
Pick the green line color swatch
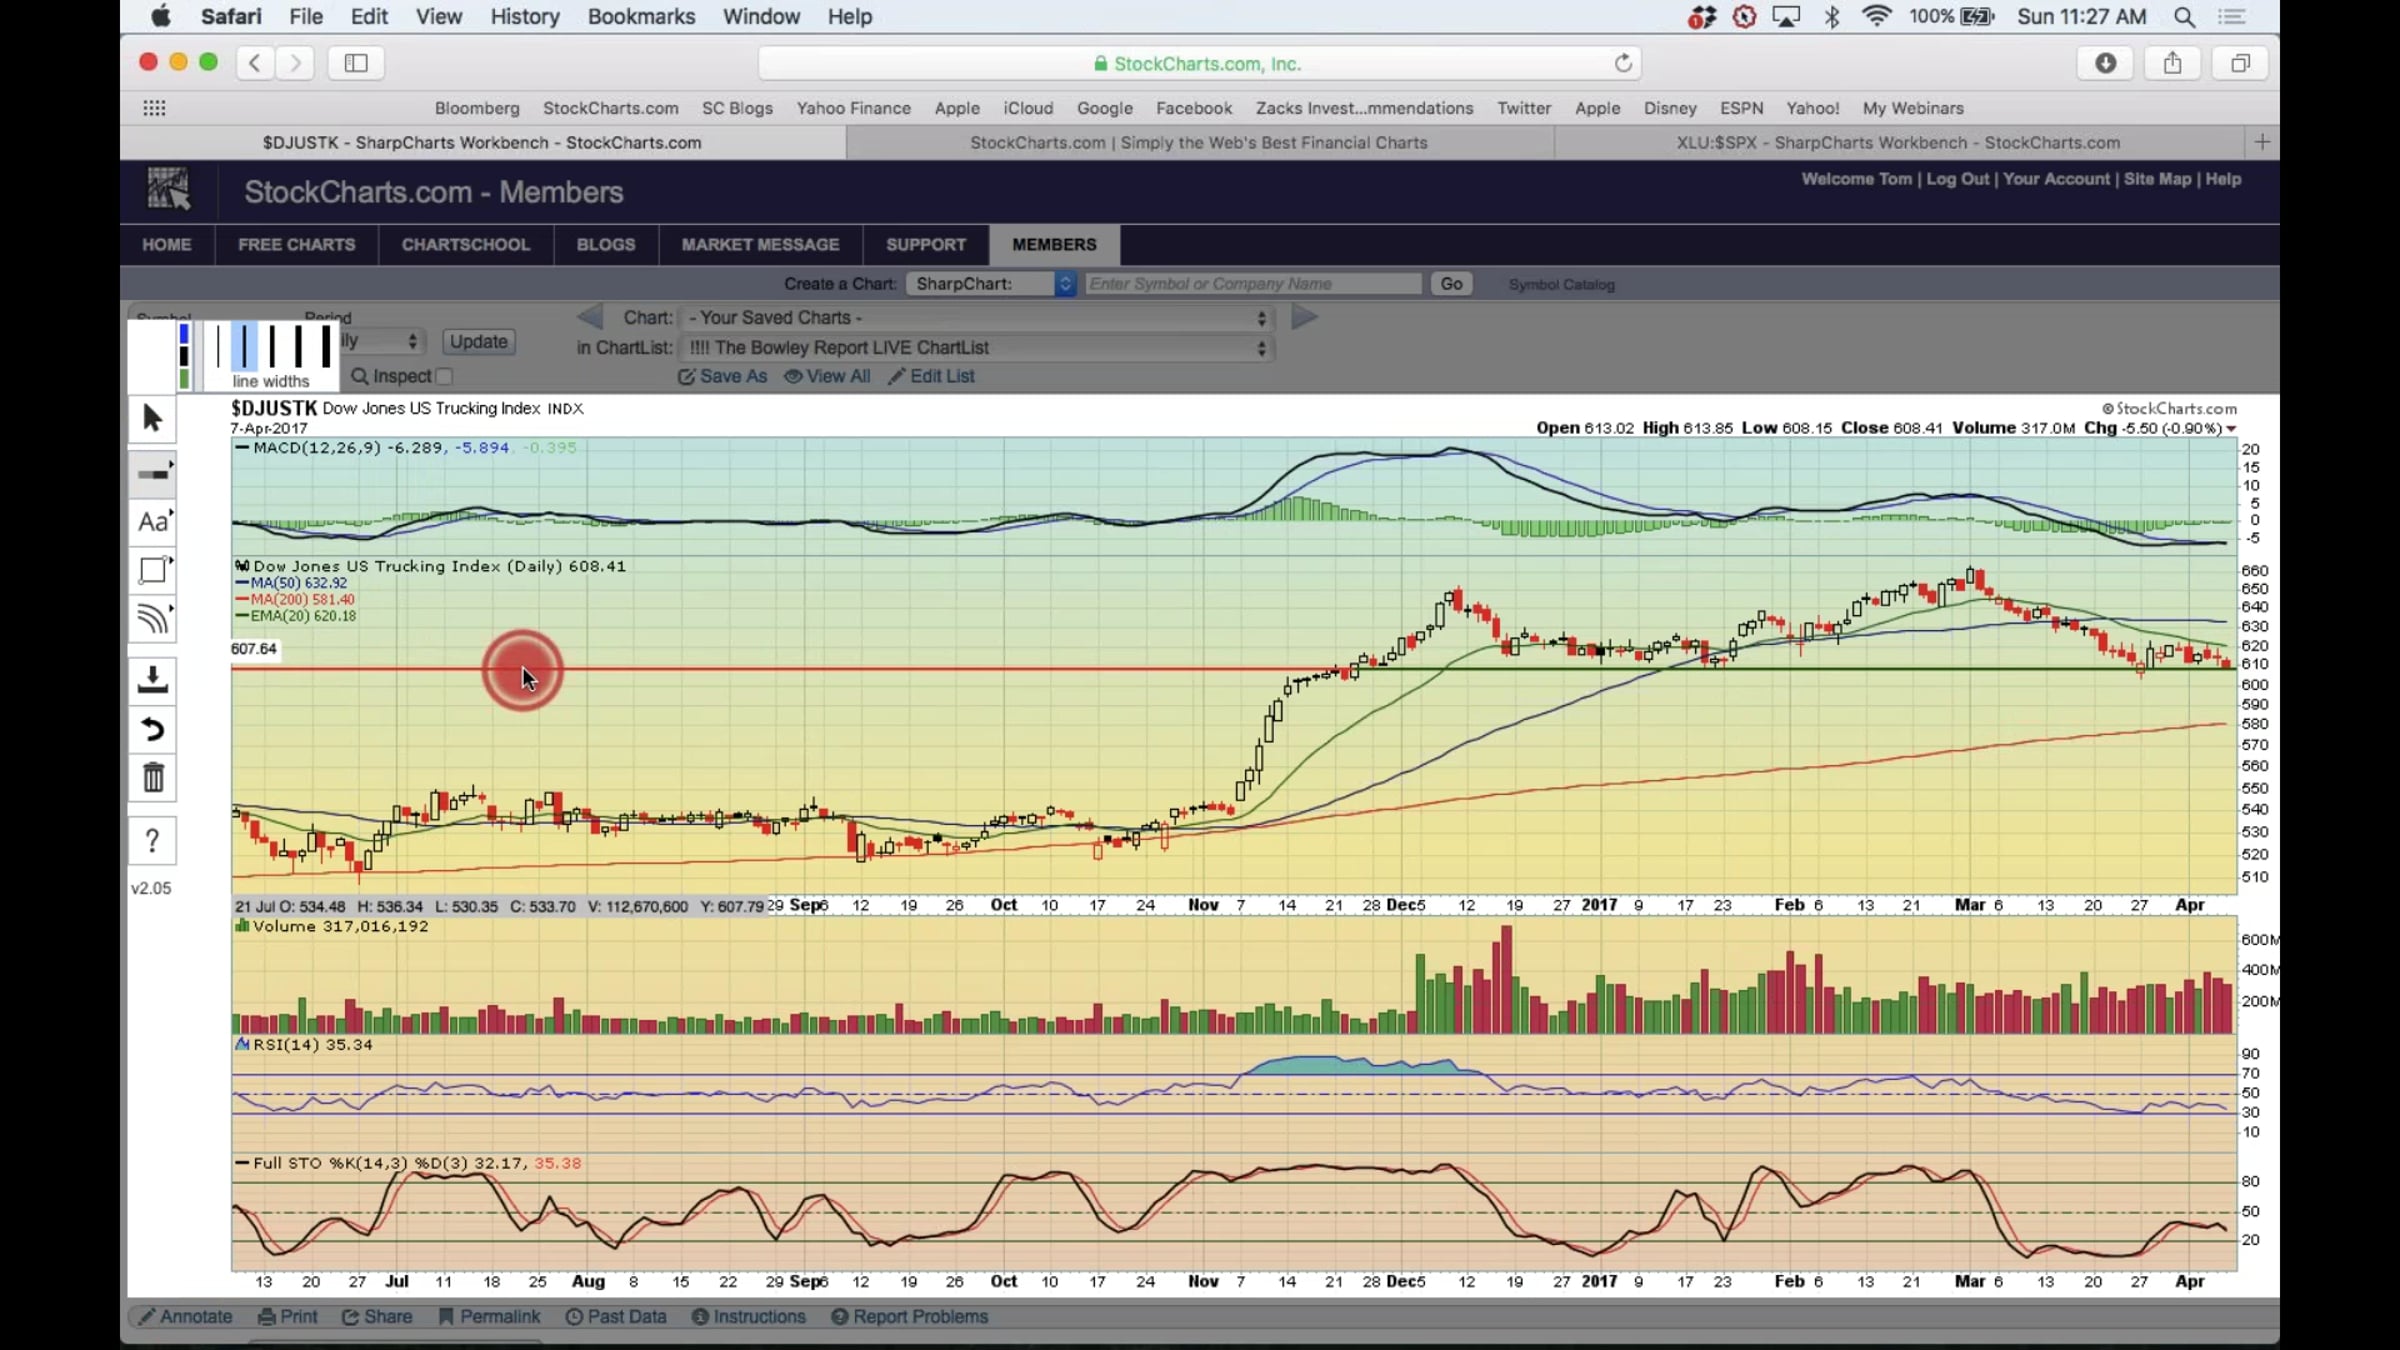(183, 379)
